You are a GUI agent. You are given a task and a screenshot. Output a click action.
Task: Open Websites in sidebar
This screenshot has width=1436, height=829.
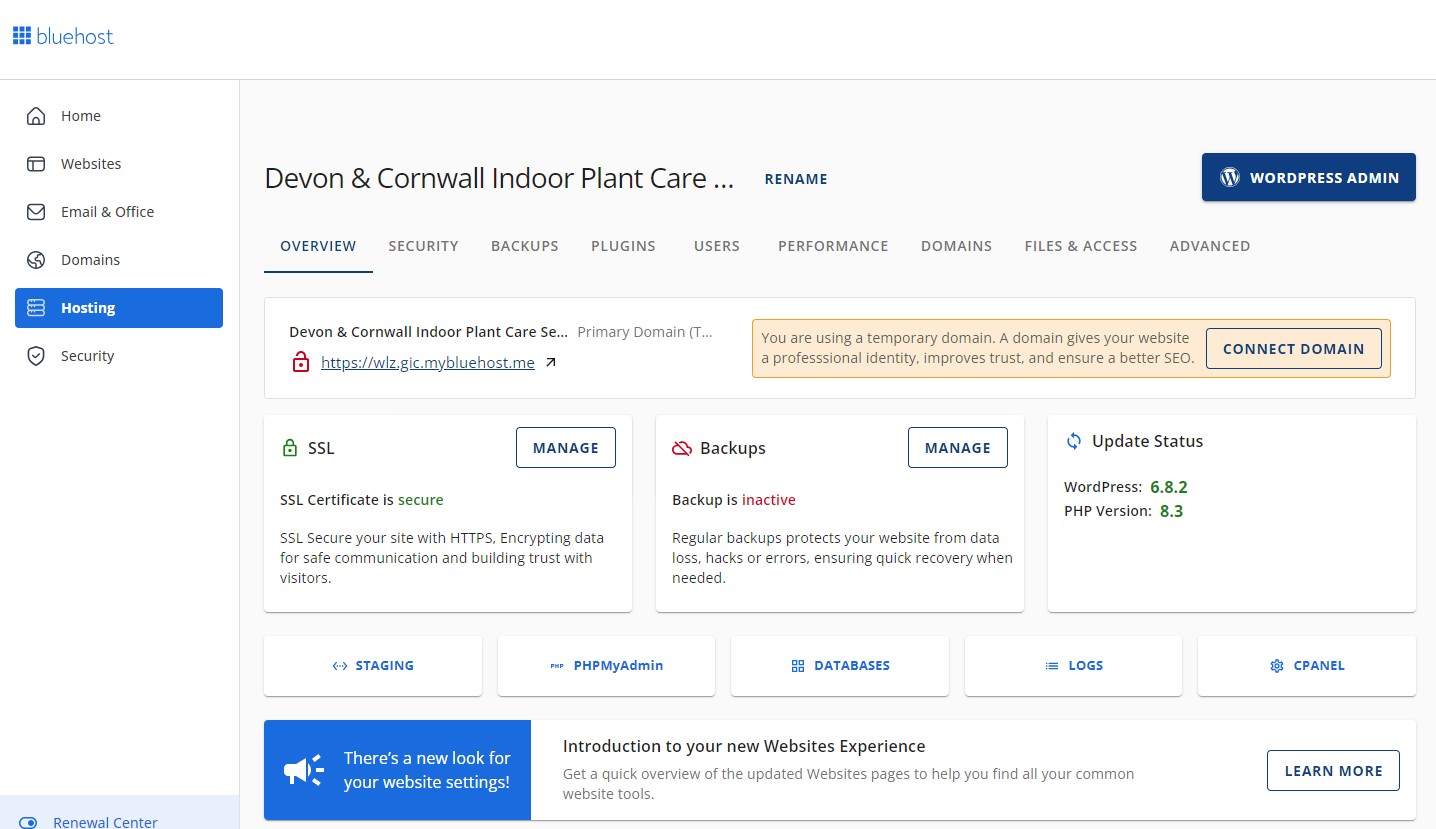click(x=119, y=164)
